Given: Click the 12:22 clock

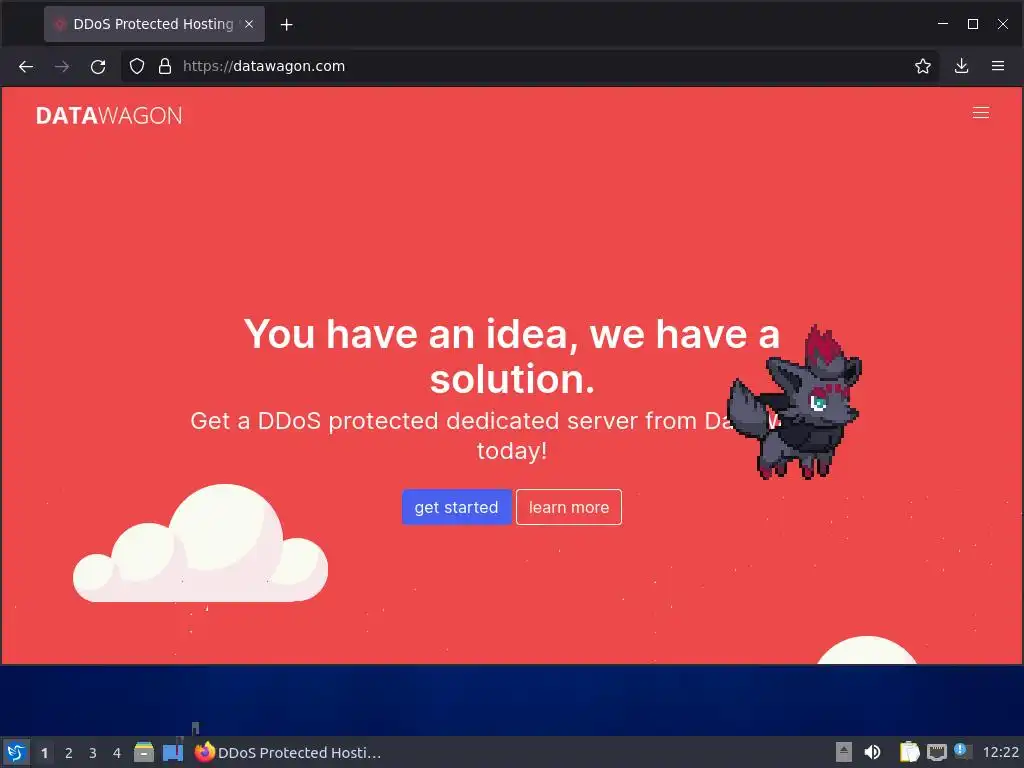Looking at the screenshot, I should click(x=1000, y=752).
